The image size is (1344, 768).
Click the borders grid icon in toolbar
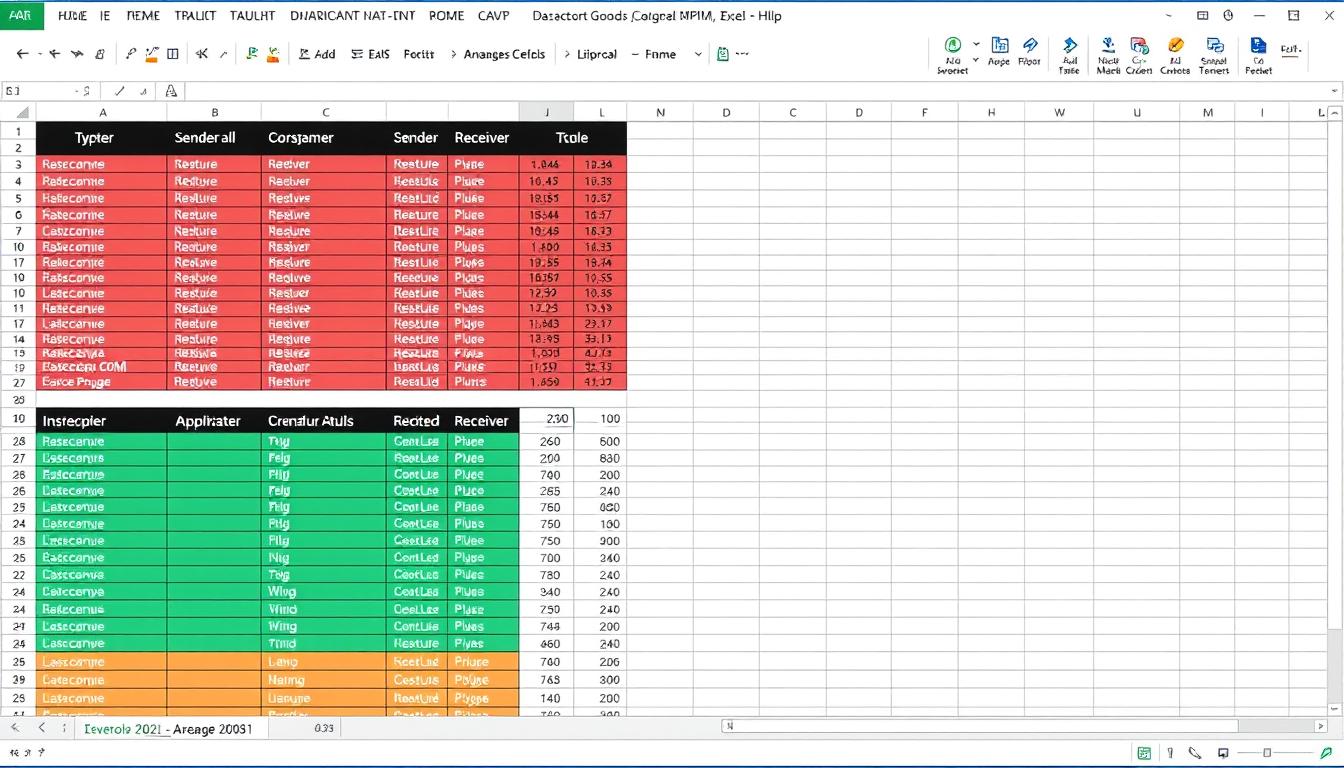coord(173,54)
